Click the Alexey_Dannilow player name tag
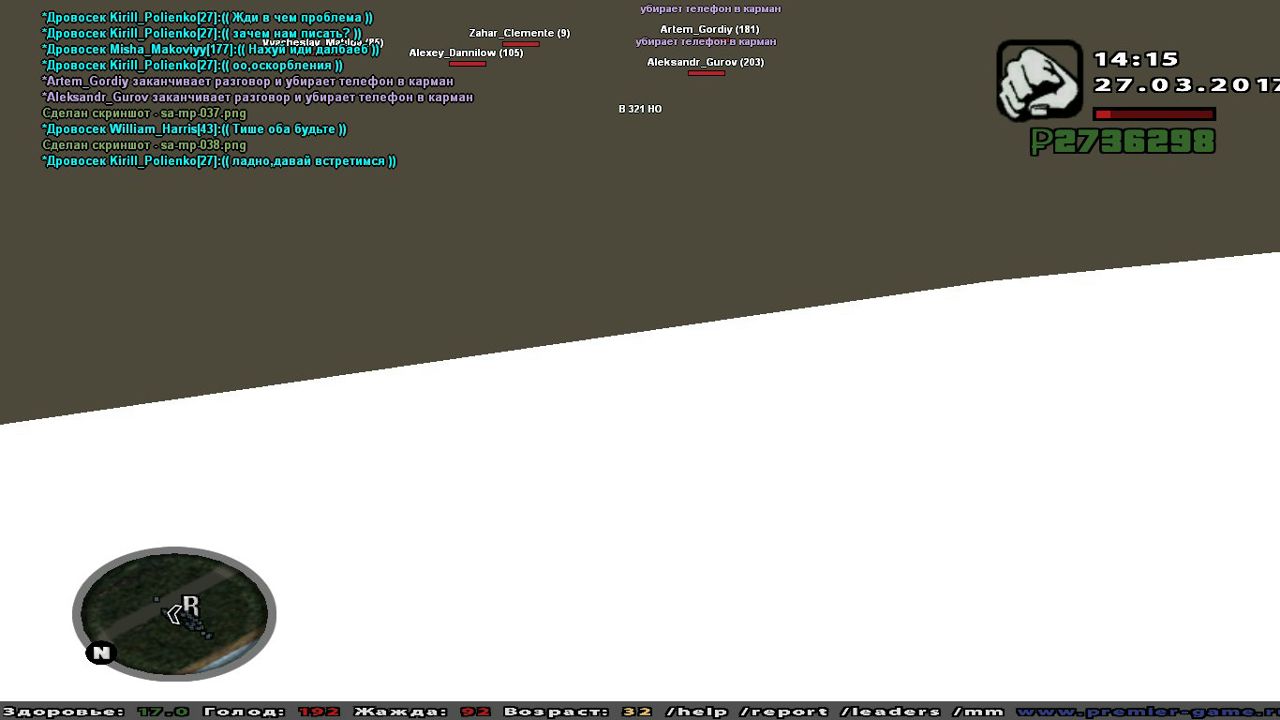This screenshot has height=720, width=1280. click(x=466, y=53)
